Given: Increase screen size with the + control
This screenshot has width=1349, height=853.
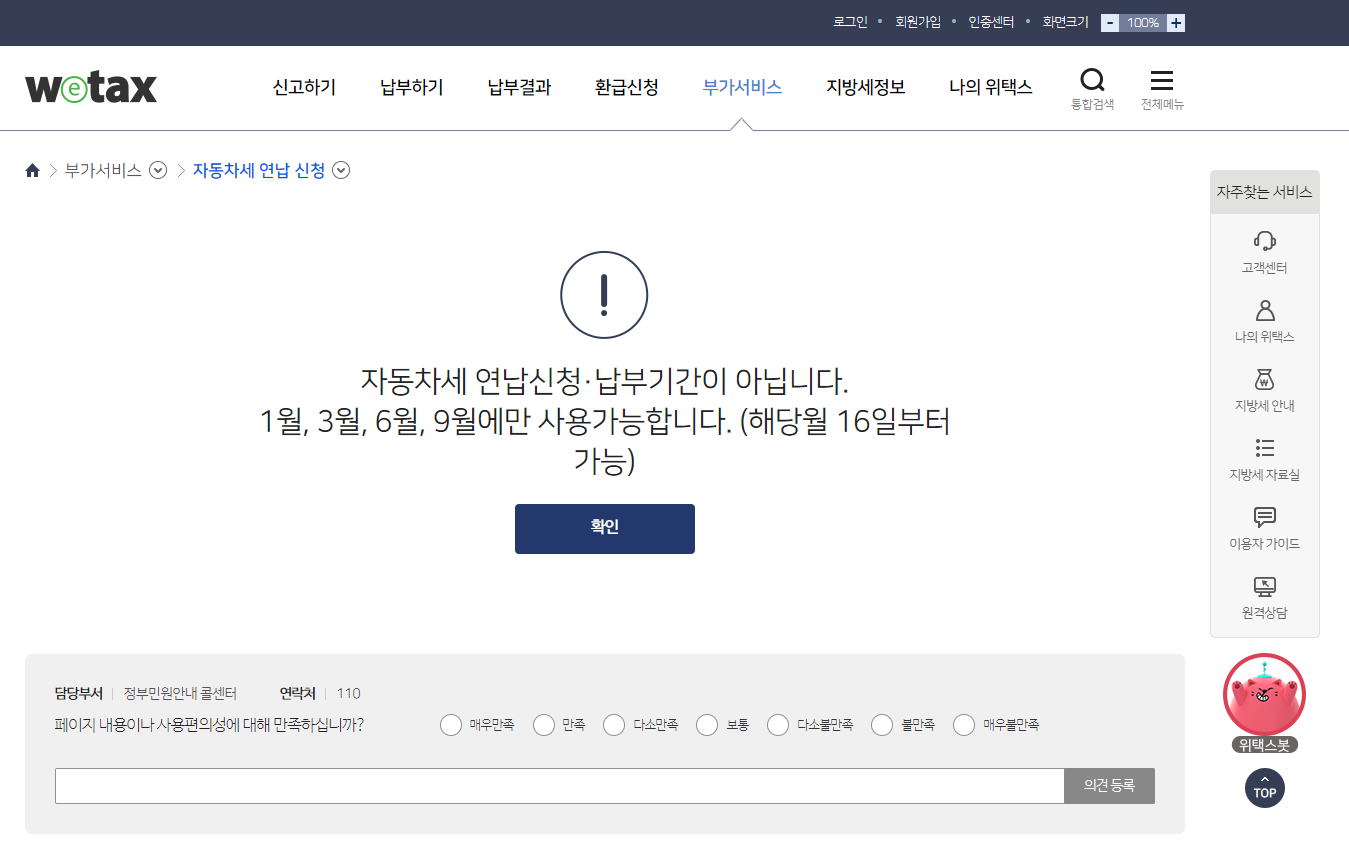Looking at the screenshot, I should coord(1174,21).
